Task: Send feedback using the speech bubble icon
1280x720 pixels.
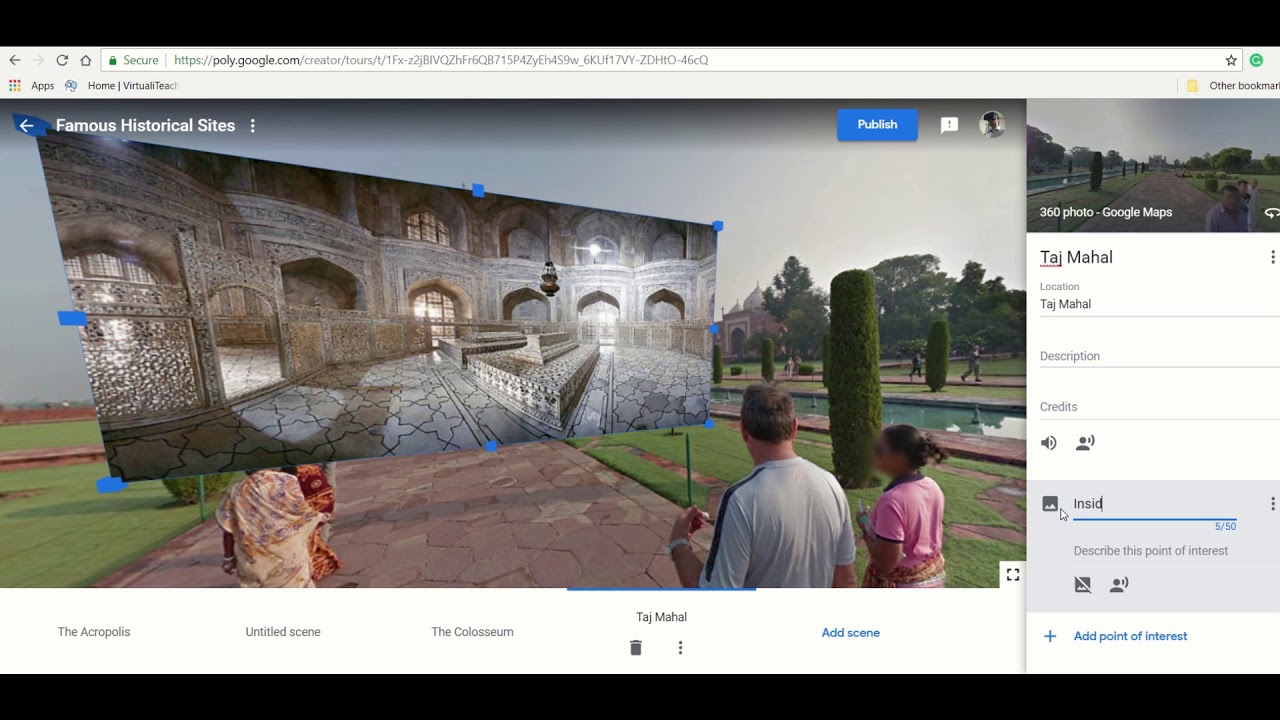Action: 949,125
